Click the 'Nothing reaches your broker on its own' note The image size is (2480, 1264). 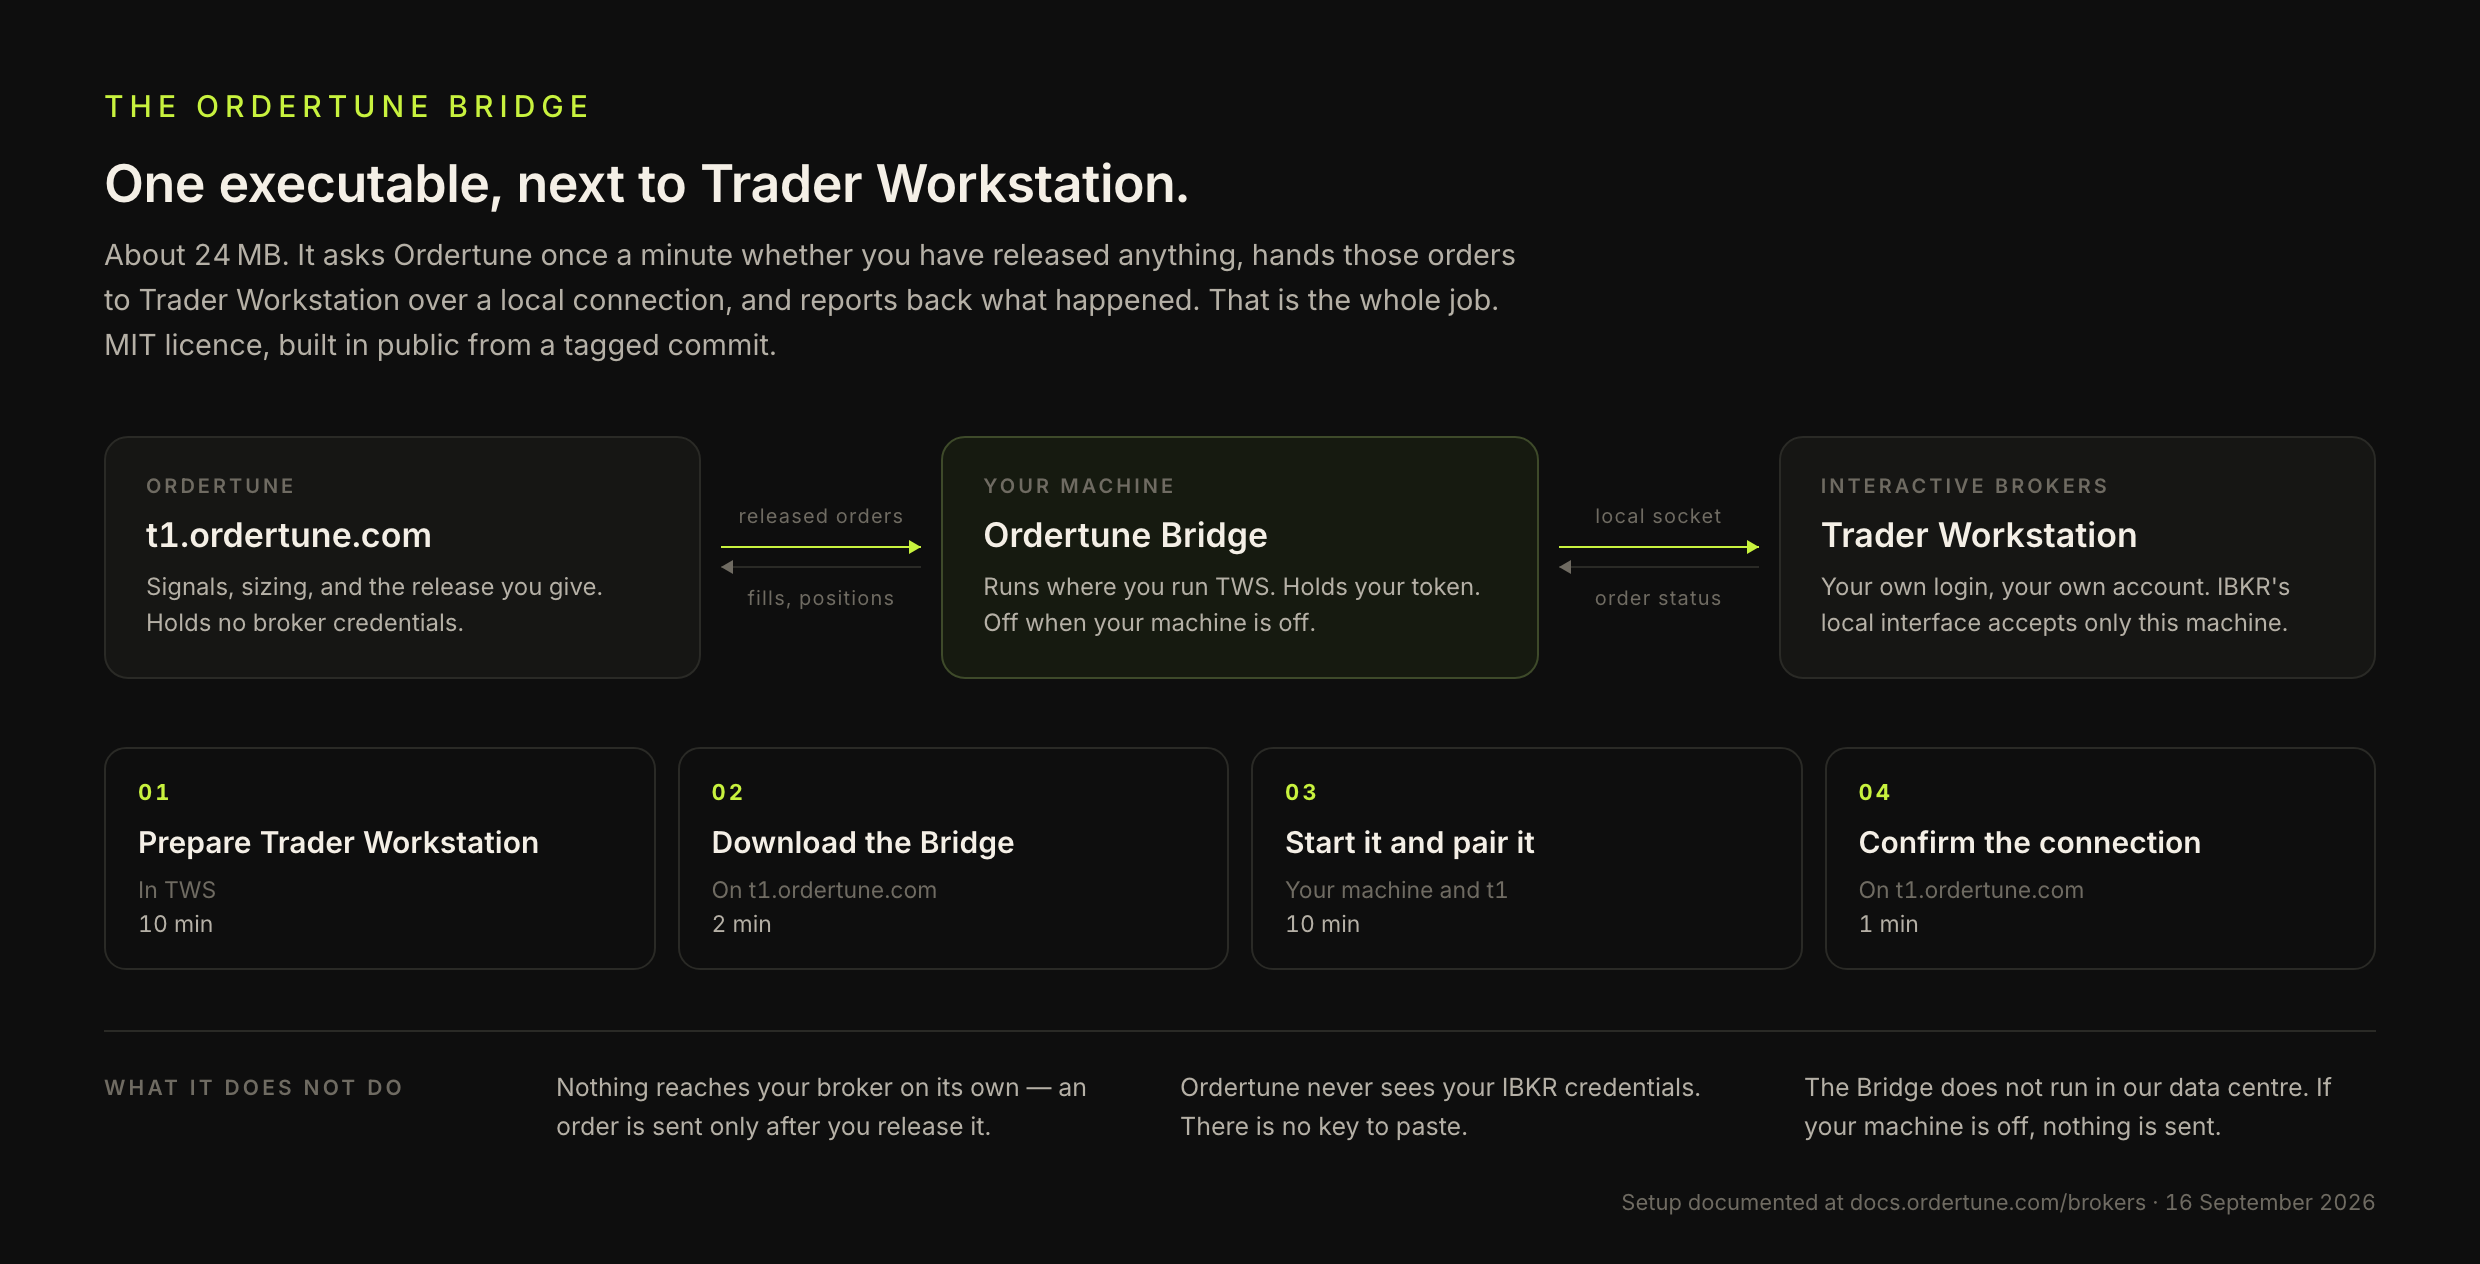click(821, 1107)
